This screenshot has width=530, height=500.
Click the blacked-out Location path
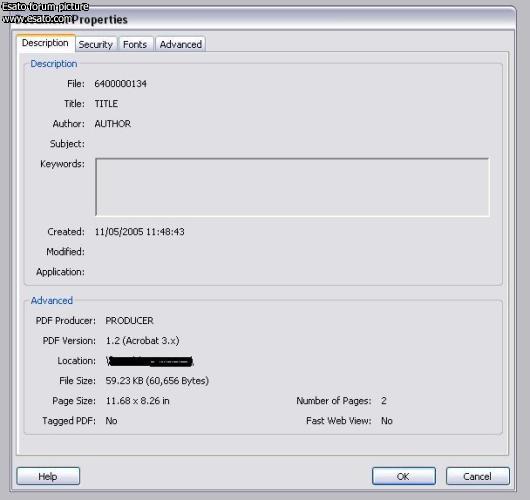coord(150,361)
